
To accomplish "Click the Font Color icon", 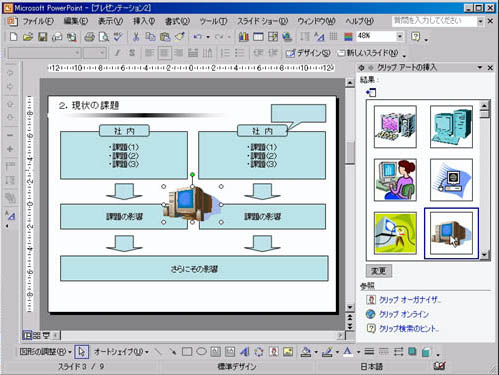I will [x=348, y=351].
